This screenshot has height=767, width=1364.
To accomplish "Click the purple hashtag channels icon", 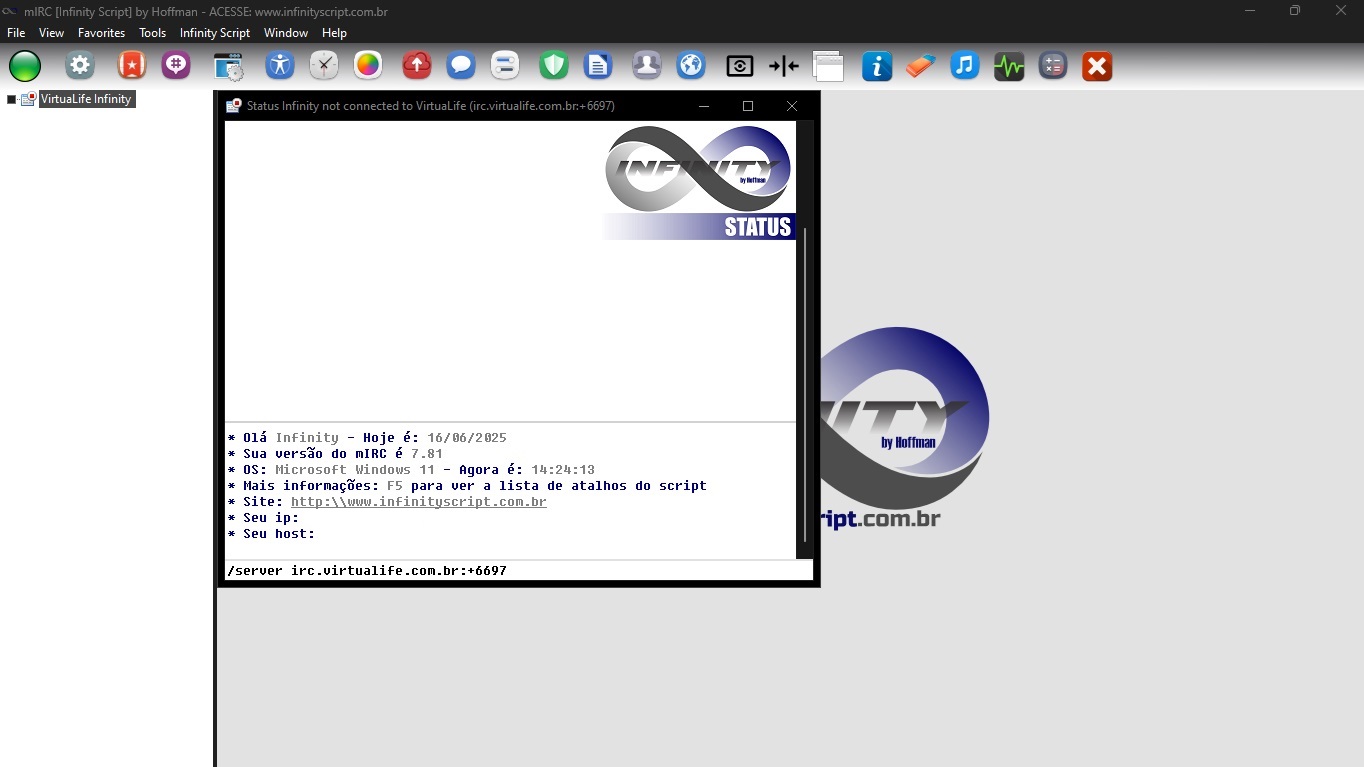I will click(176, 67).
